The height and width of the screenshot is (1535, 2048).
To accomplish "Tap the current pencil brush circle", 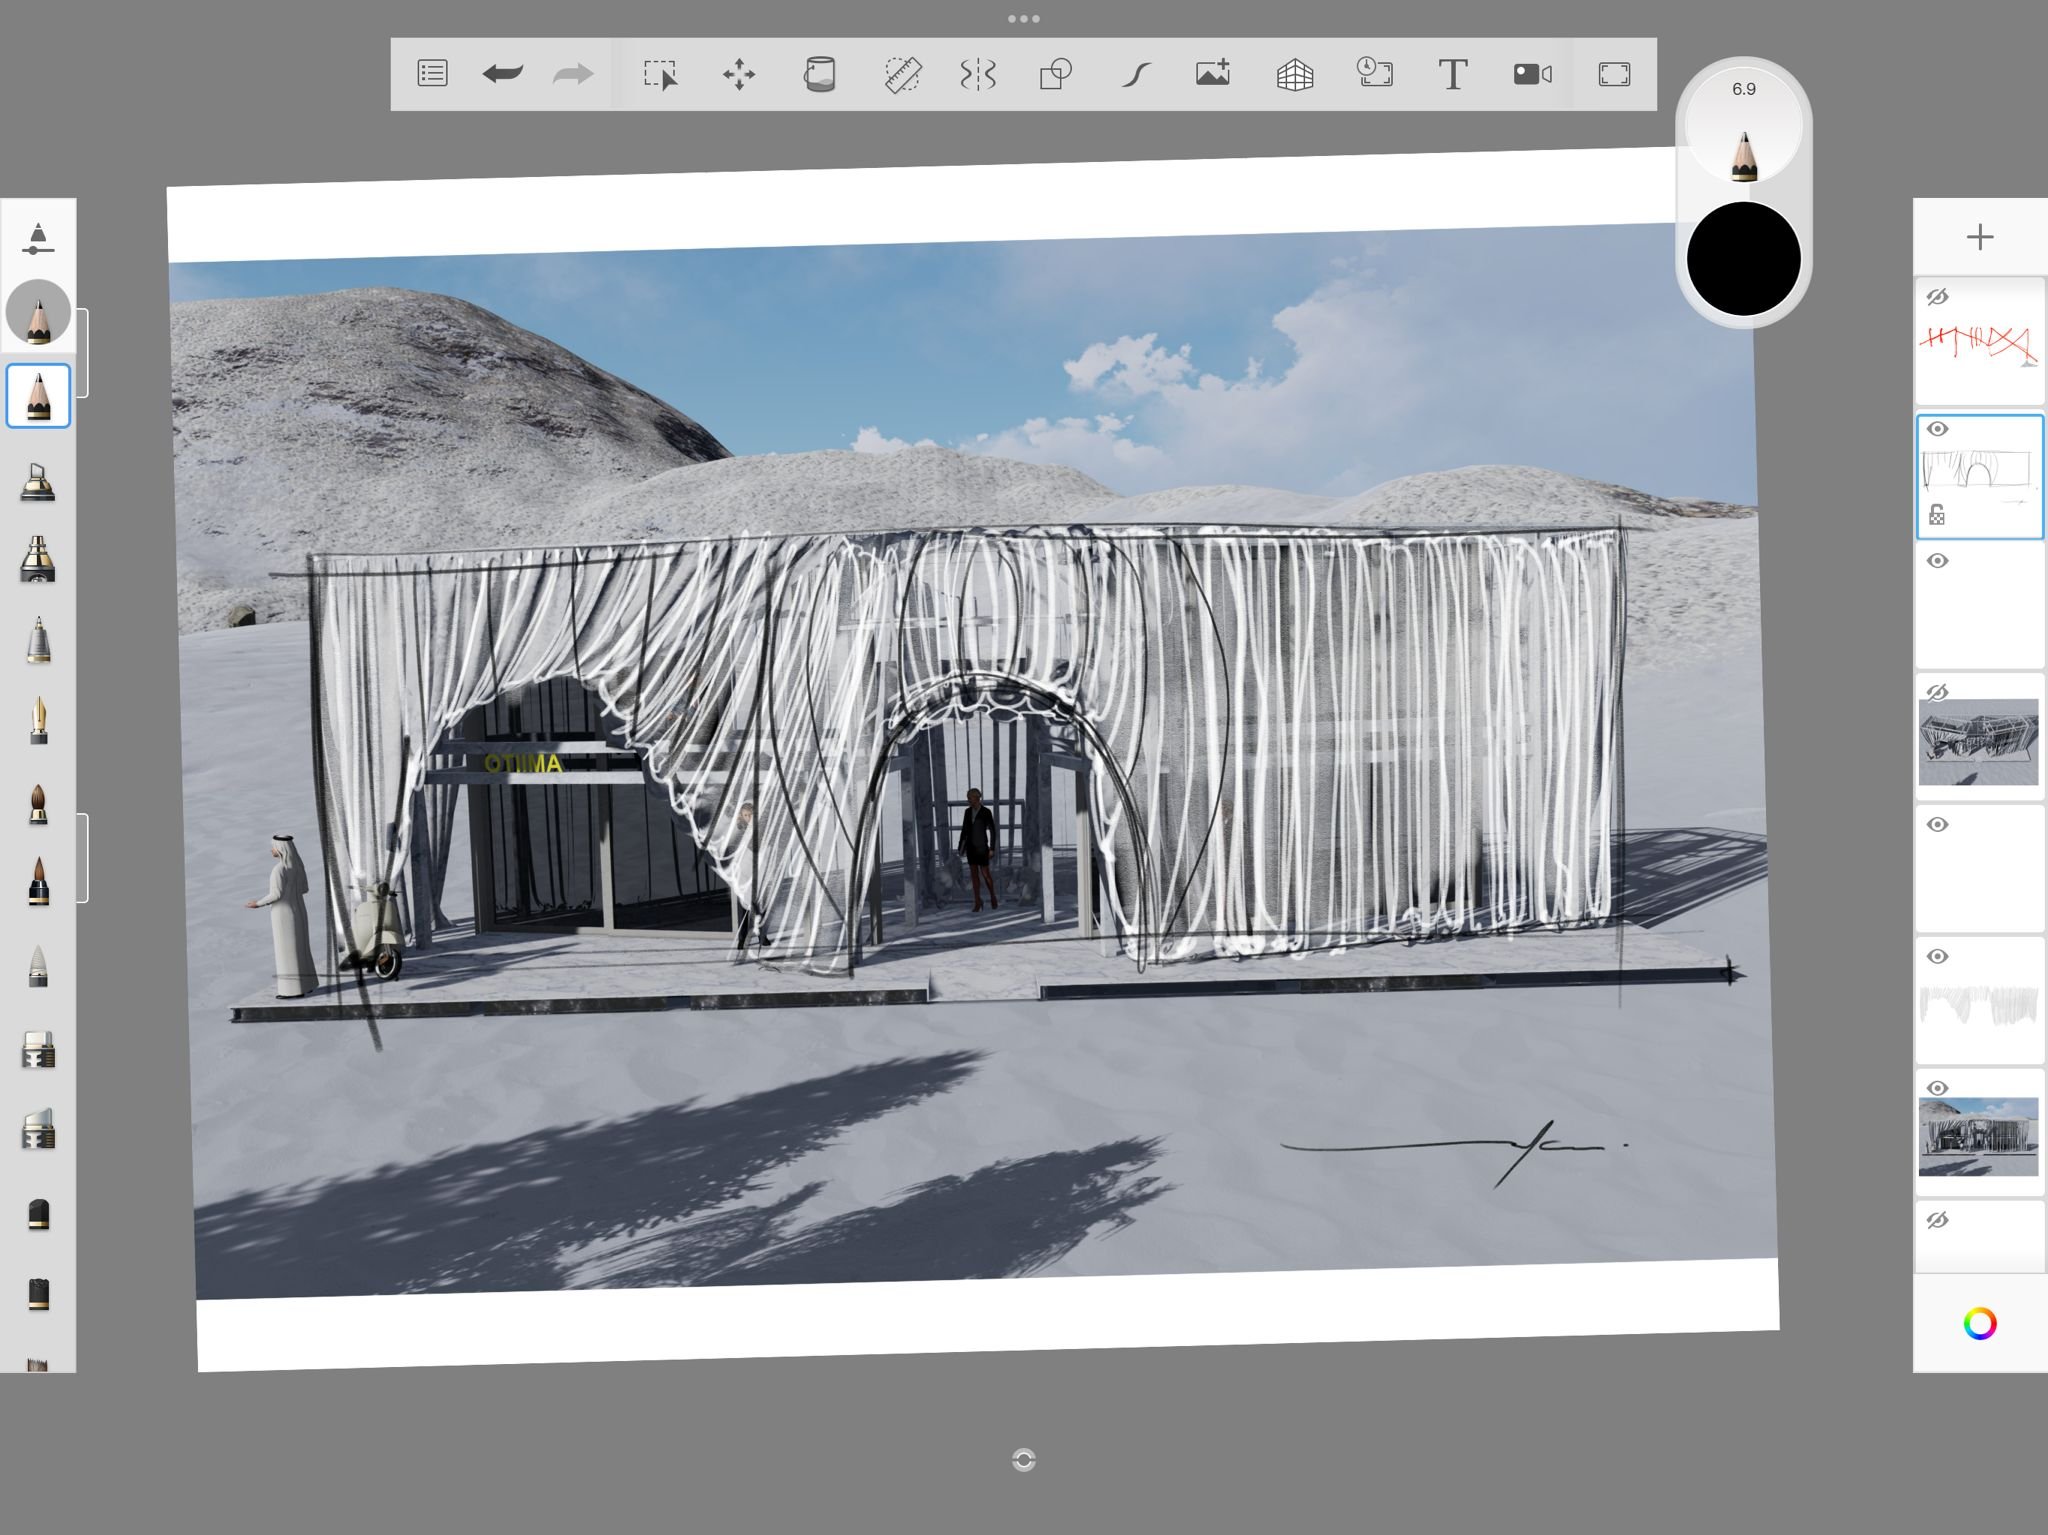I will pos(38,312).
